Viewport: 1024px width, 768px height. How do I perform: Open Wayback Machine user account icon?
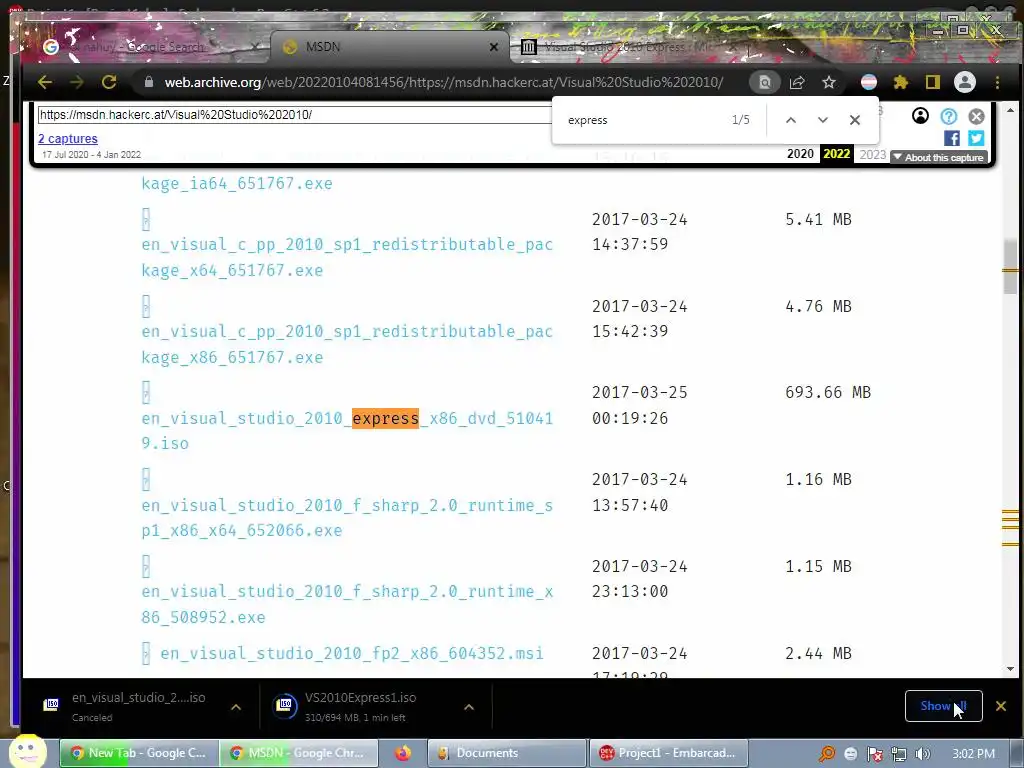[x=920, y=116]
